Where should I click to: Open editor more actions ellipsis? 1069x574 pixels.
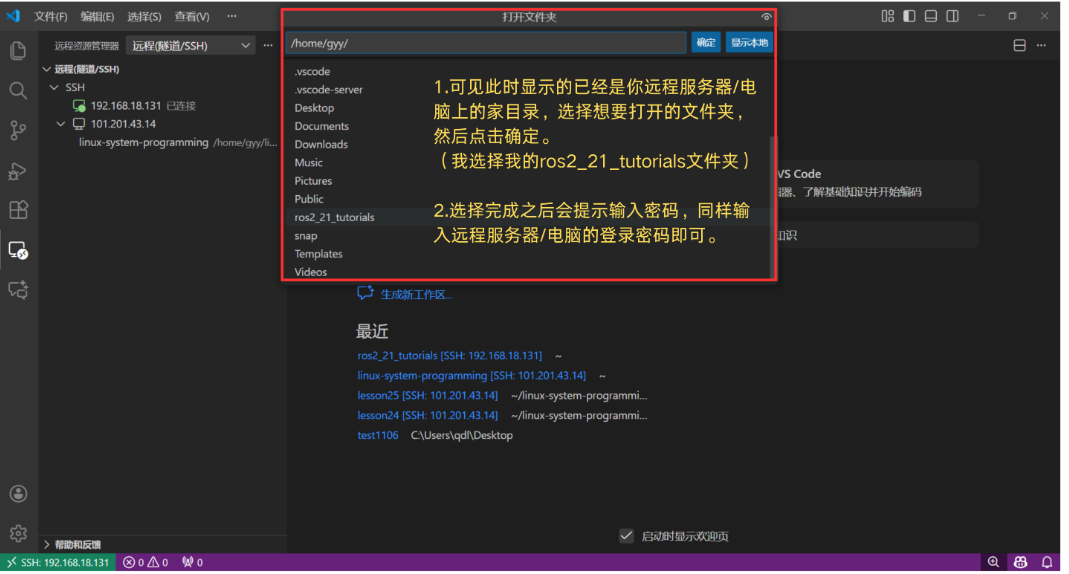(1042, 46)
